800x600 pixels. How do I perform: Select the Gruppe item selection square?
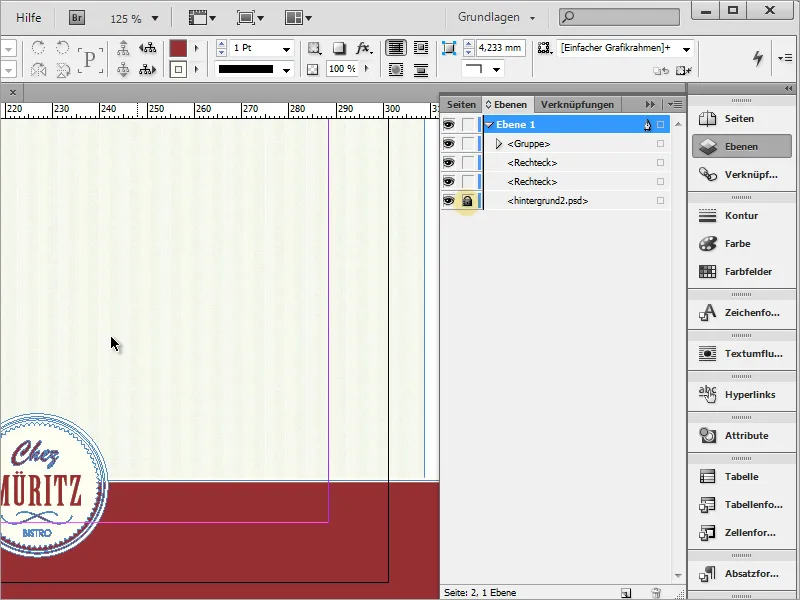click(661, 144)
